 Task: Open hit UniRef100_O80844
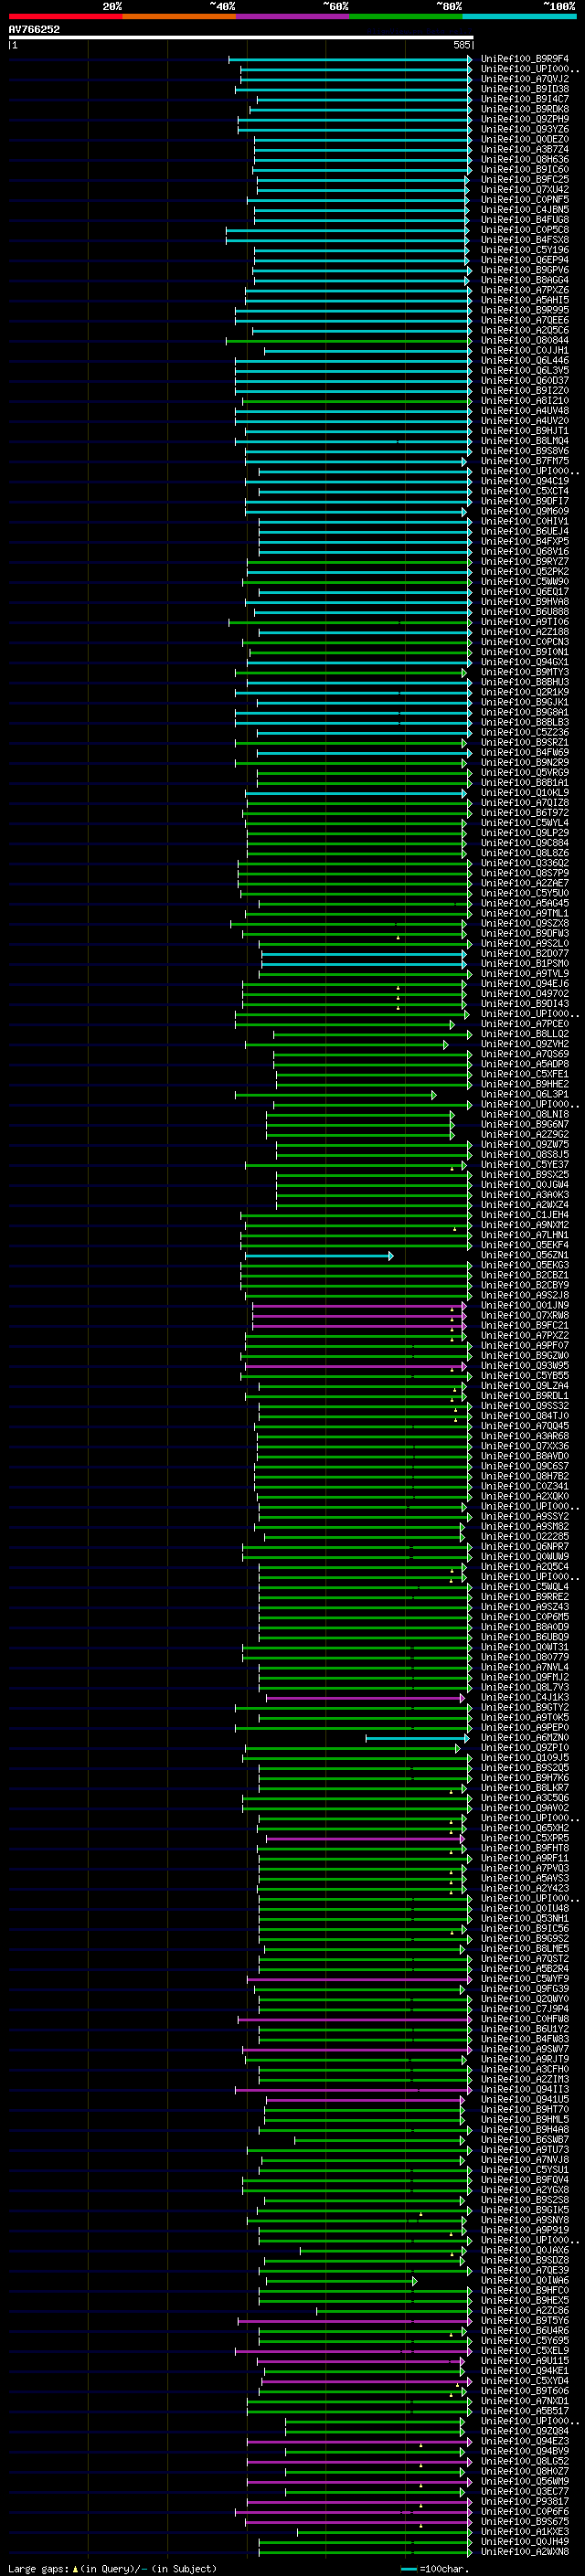point(525,340)
